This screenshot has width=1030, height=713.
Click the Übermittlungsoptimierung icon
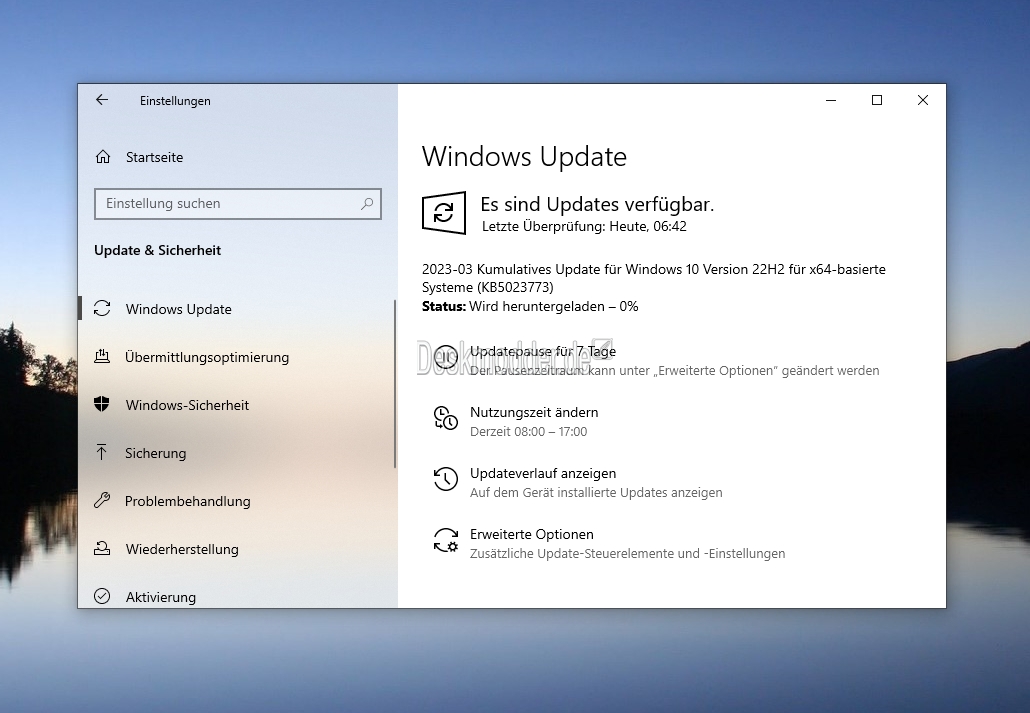click(102, 356)
